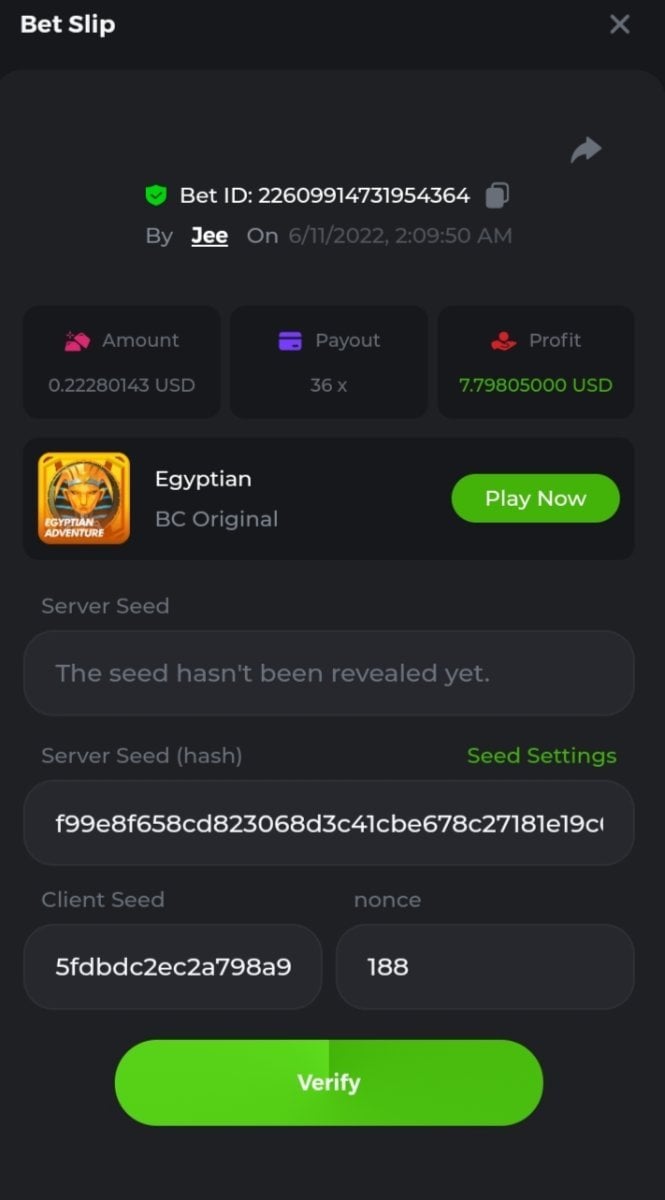Click the Client Seed input field
This screenshot has height=1200, width=665.
coord(173,967)
